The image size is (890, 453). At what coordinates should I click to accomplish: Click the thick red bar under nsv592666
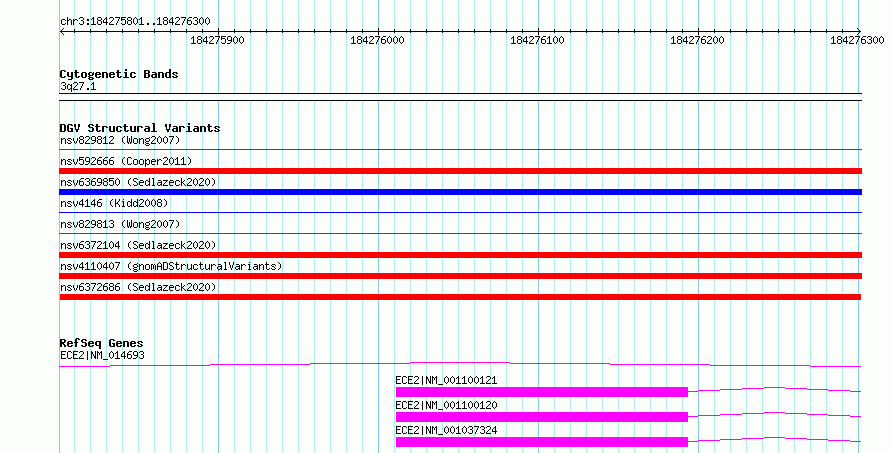coord(460,171)
